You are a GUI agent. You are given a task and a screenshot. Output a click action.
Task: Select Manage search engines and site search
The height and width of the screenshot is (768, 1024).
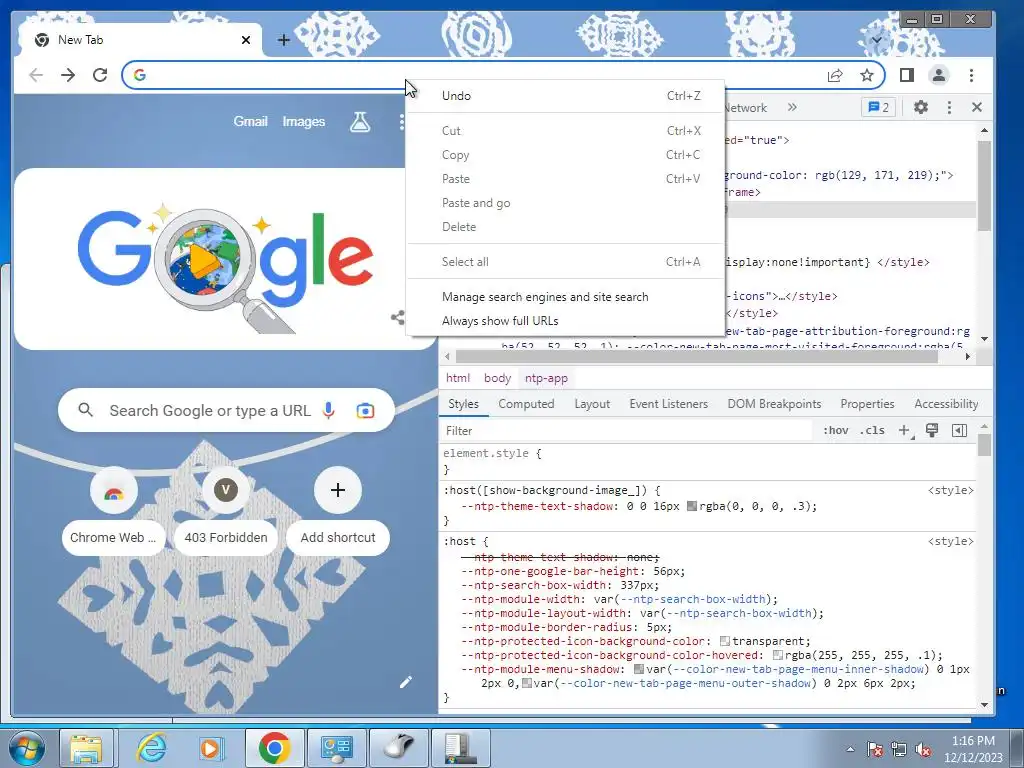click(566, 296)
